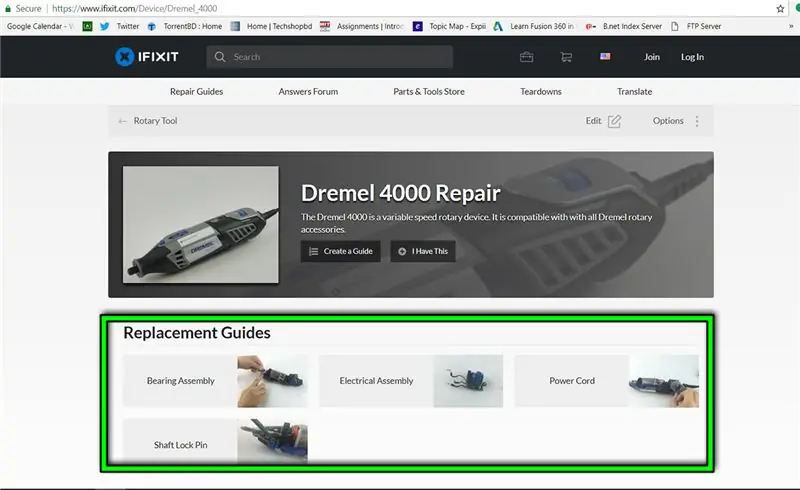Focus the Search input field

pyautogui.click(x=330, y=57)
